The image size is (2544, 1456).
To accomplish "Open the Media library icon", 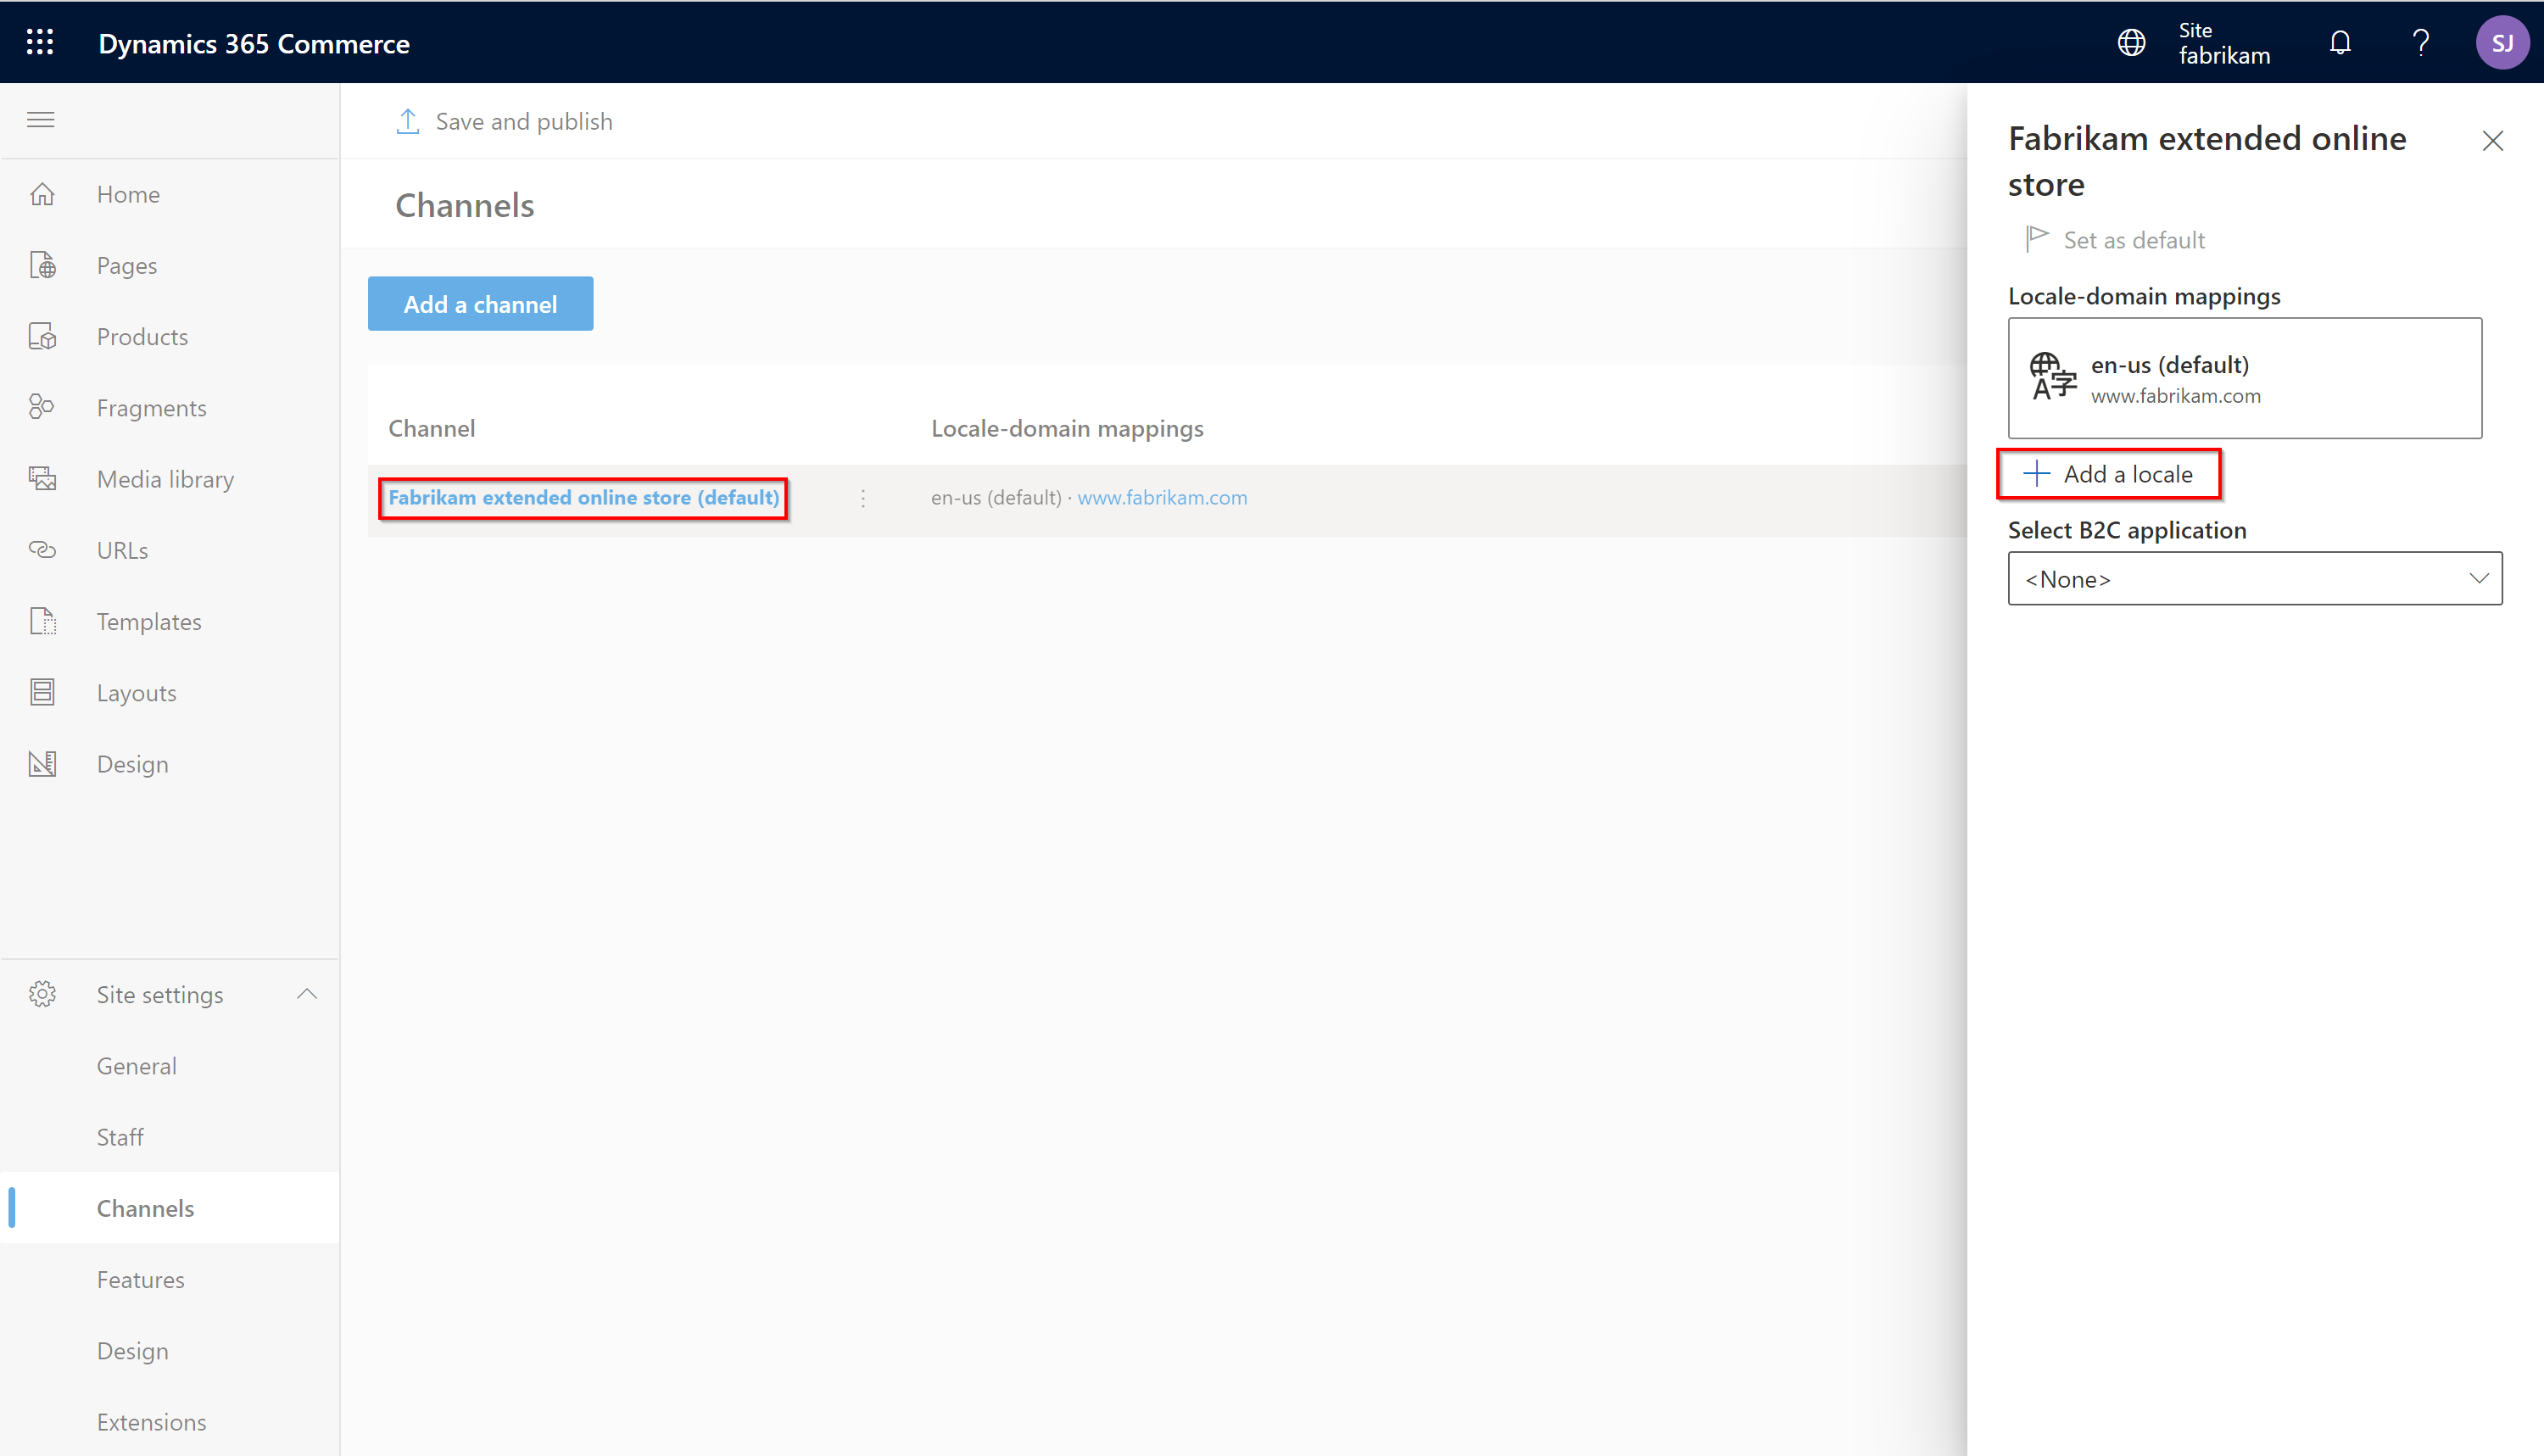I will click(44, 477).
